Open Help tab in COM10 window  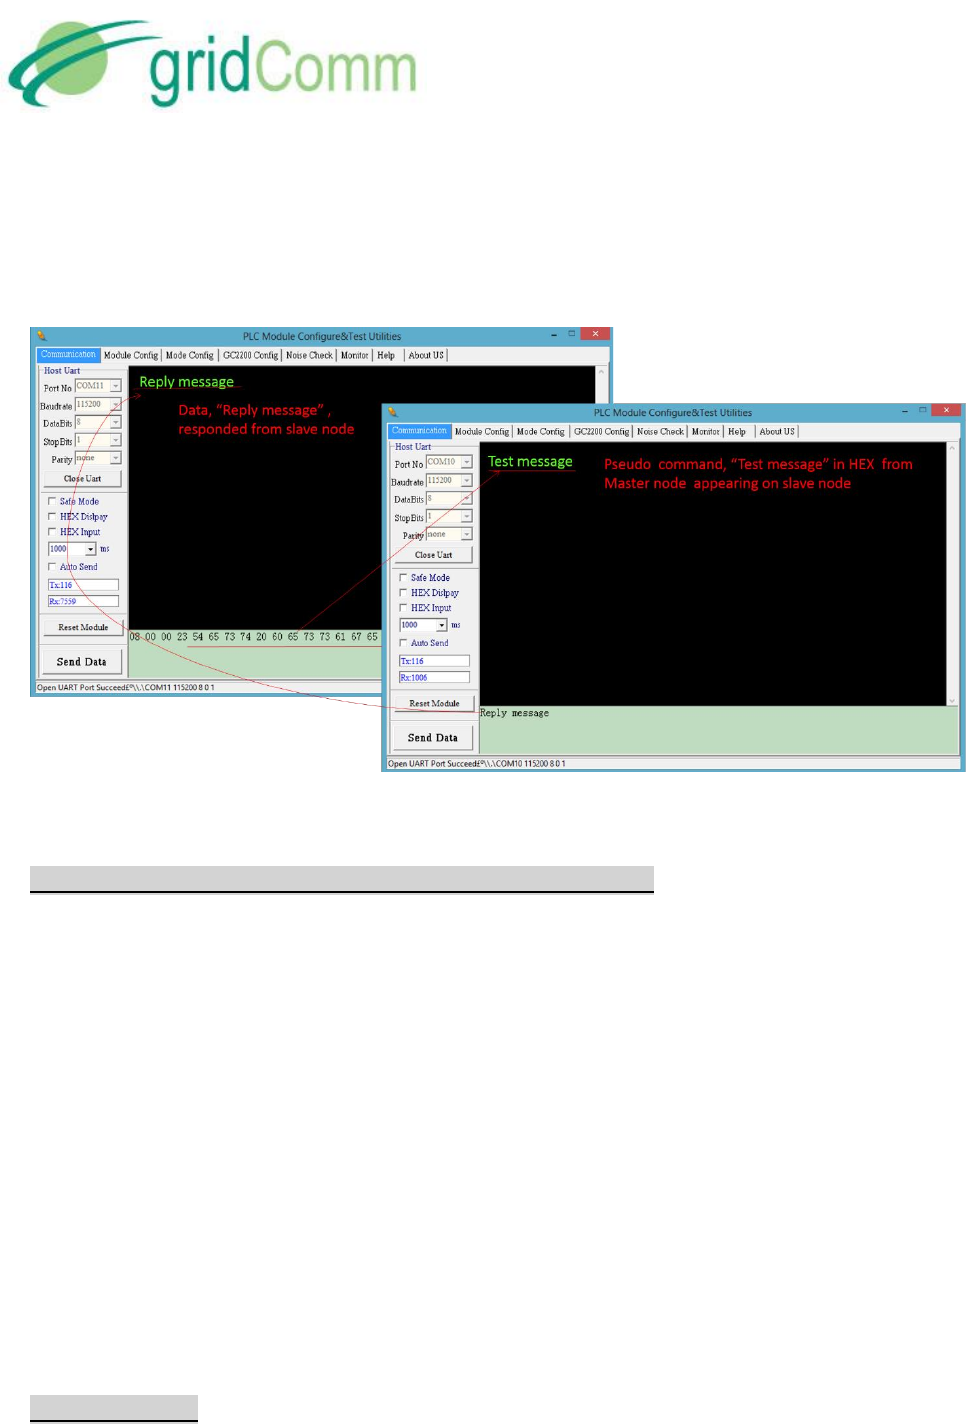point(737,431)
